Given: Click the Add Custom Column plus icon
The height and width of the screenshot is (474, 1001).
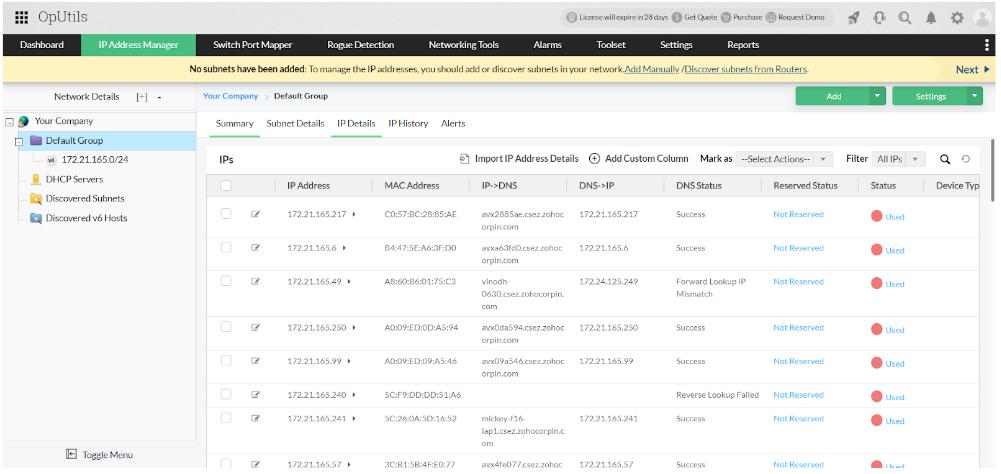Looking at the screenshot, I should click(x=594, y=158).
